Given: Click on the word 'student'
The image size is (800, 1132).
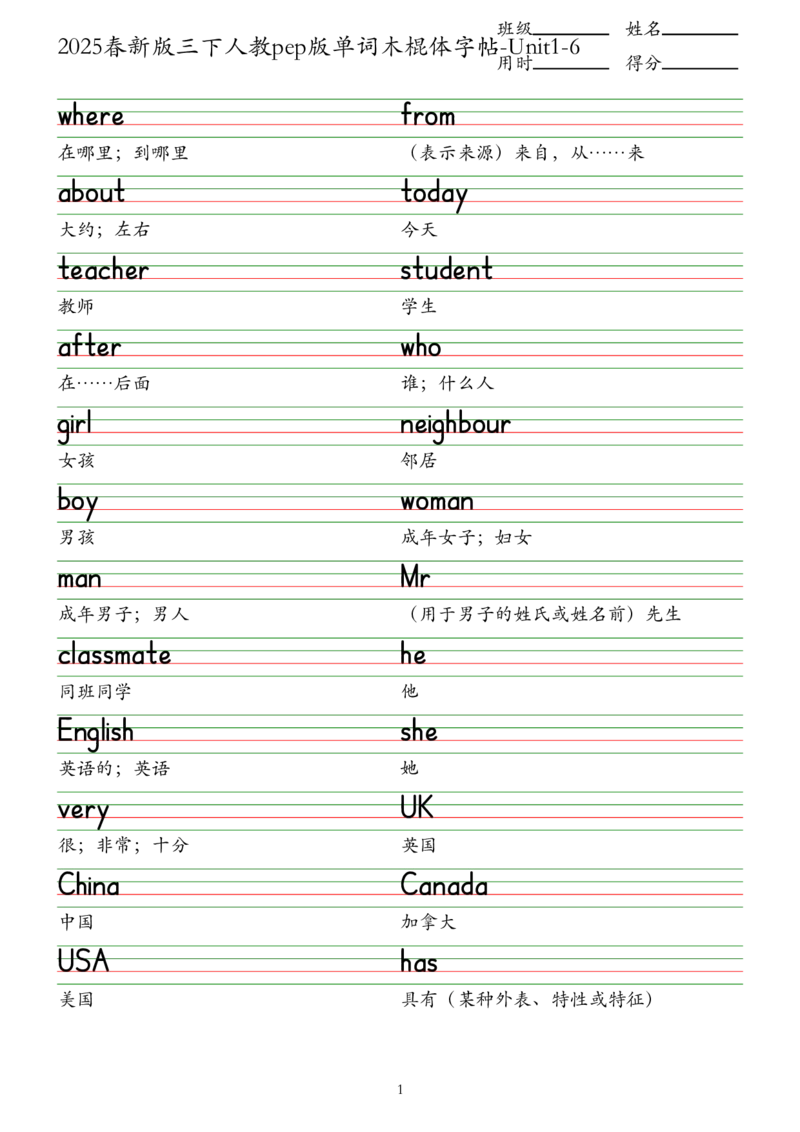Looking at the screenshot, I should click(x=447, y=271).
